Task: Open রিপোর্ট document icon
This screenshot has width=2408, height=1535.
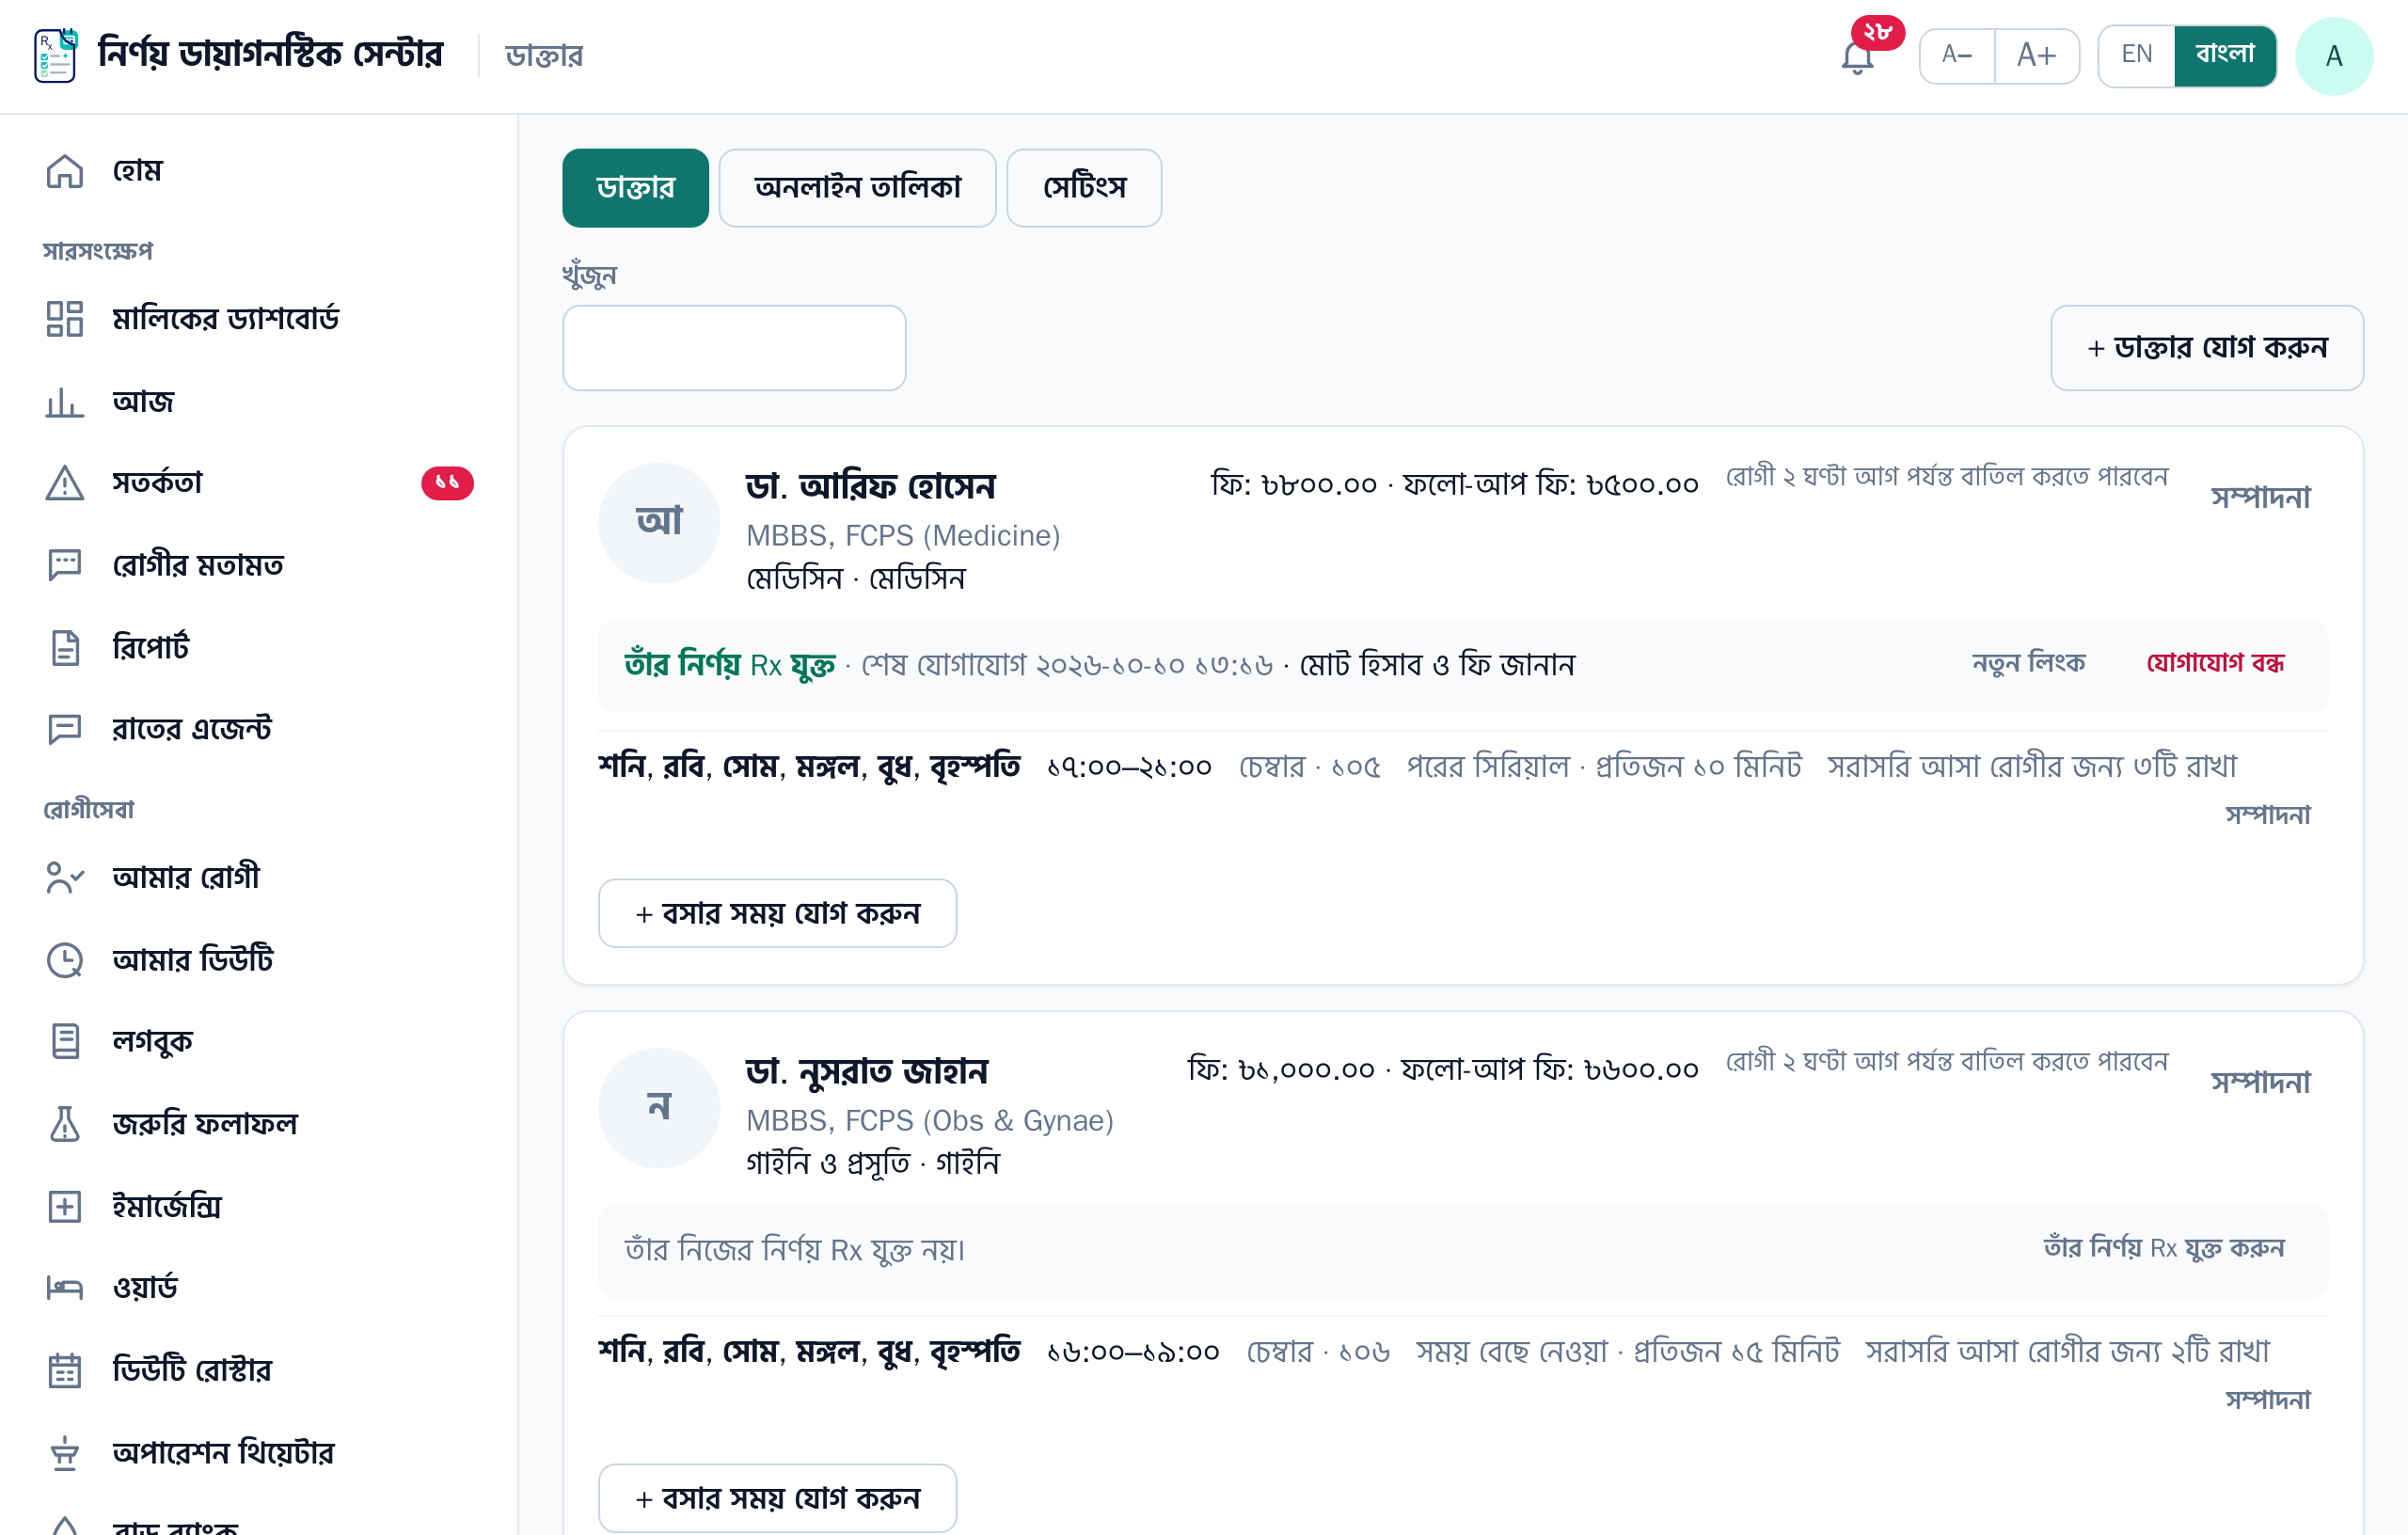Action: click(65, 647)
